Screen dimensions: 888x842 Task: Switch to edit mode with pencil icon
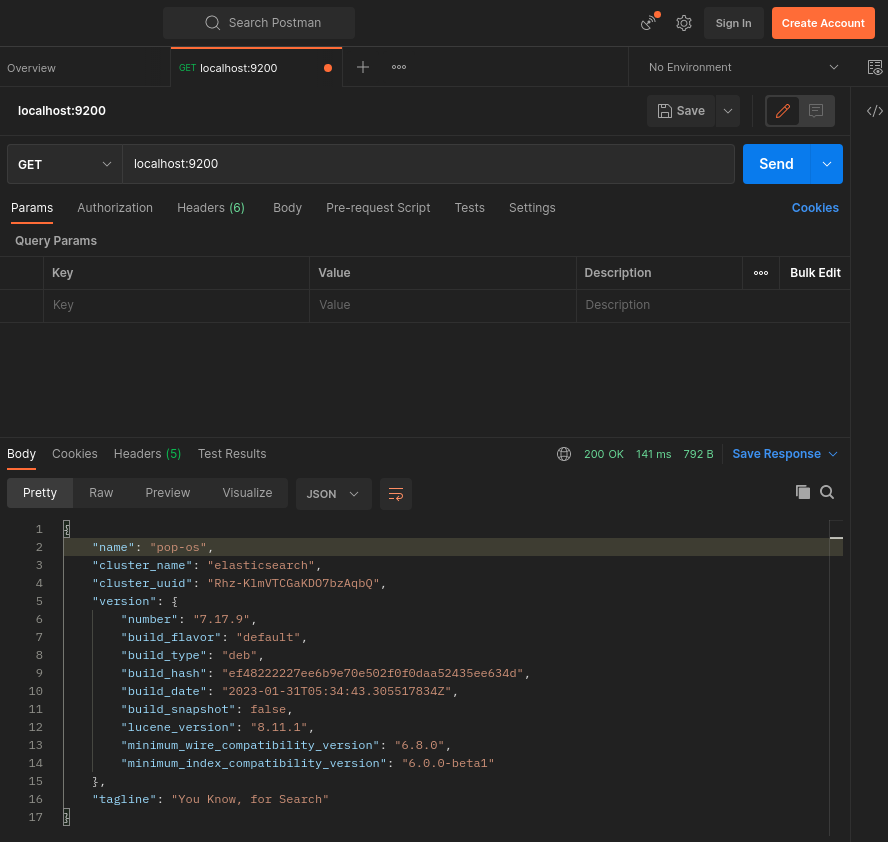coord(783,111)
